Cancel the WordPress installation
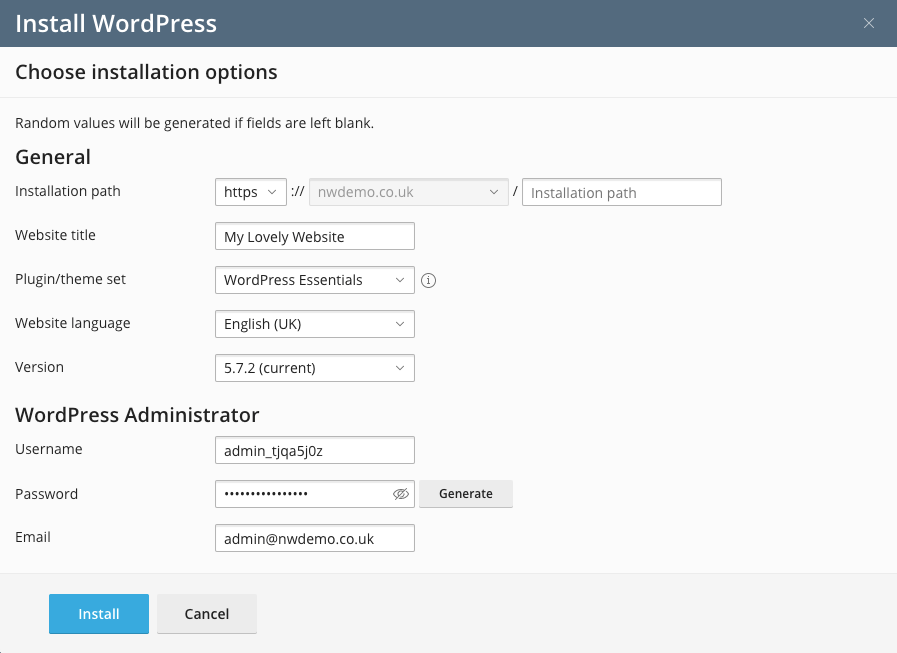The width and height of the screenshot is (897, 653). [207, 614]
